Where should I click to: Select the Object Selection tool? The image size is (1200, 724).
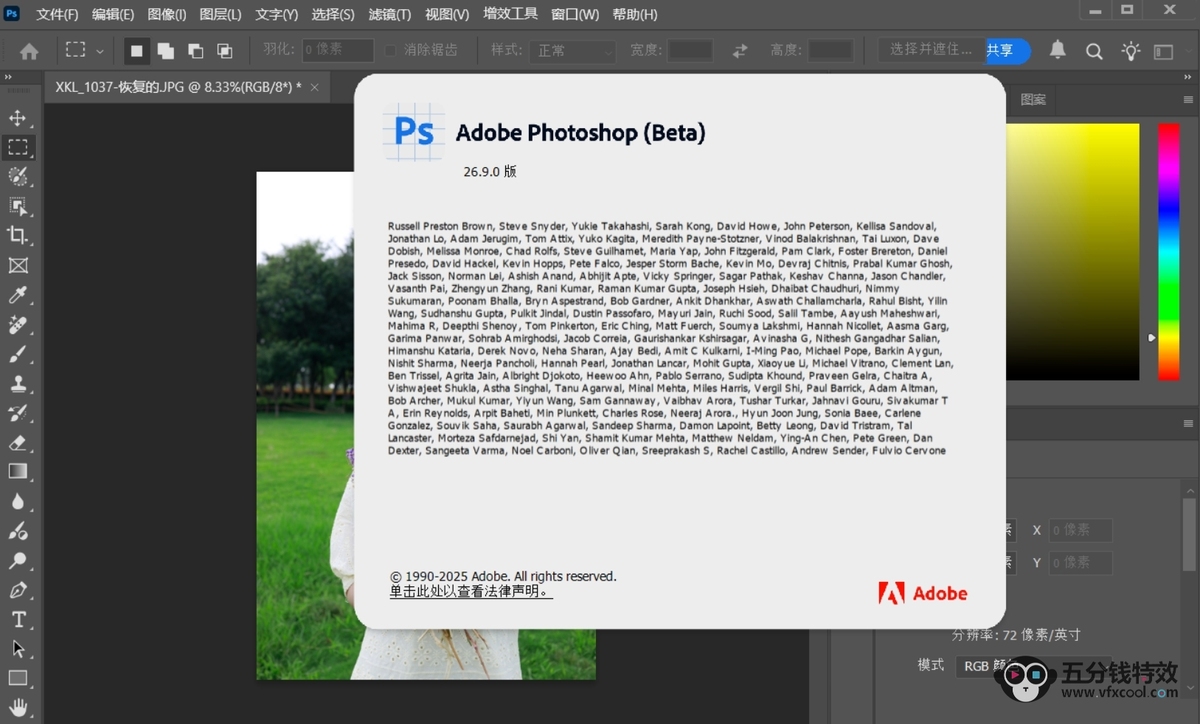pyautogui.click(x=18, y=207)
